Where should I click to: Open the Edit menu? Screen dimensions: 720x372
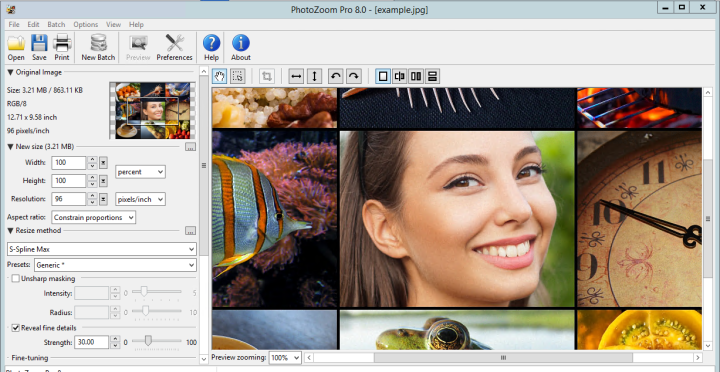coord(33,24)
